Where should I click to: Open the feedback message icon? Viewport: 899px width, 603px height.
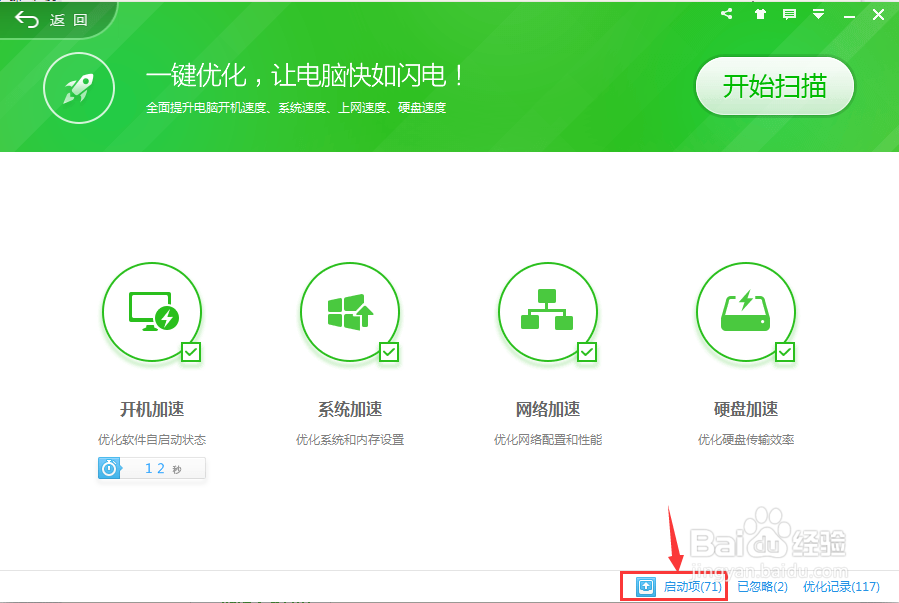pyautogui.click(x=789, y=14)
